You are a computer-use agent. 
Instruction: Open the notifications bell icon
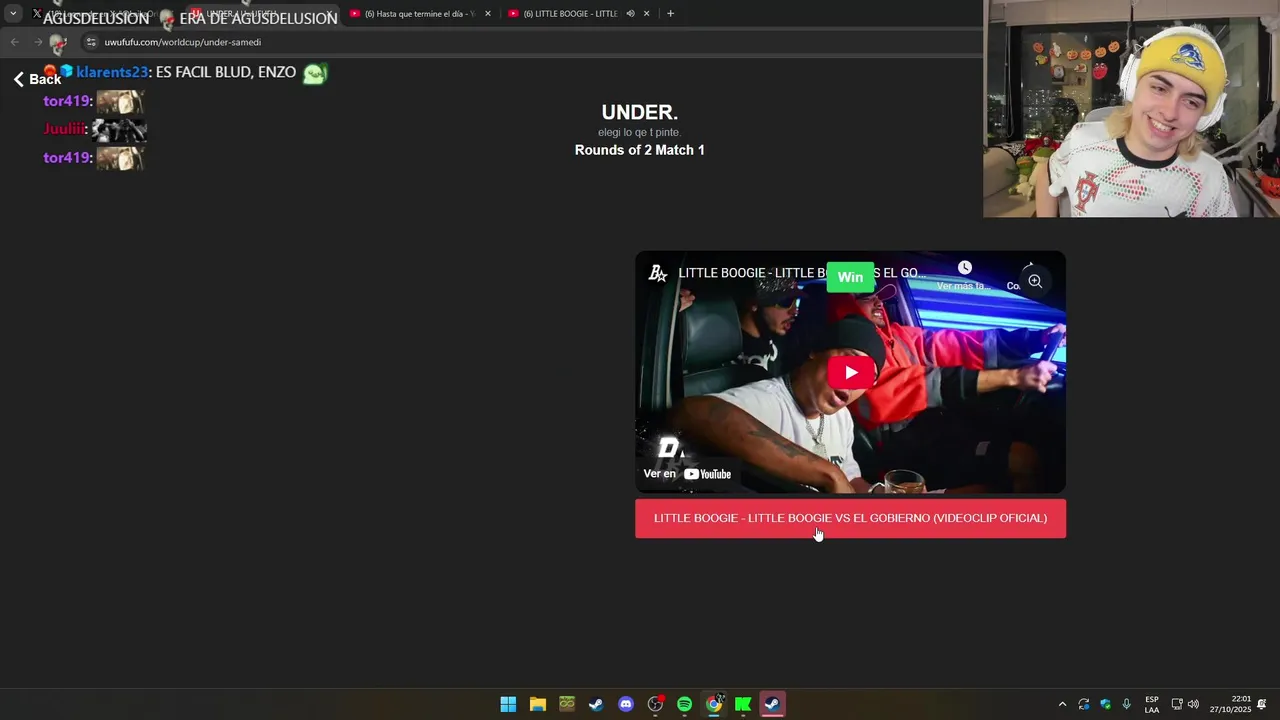(1262, 704)
